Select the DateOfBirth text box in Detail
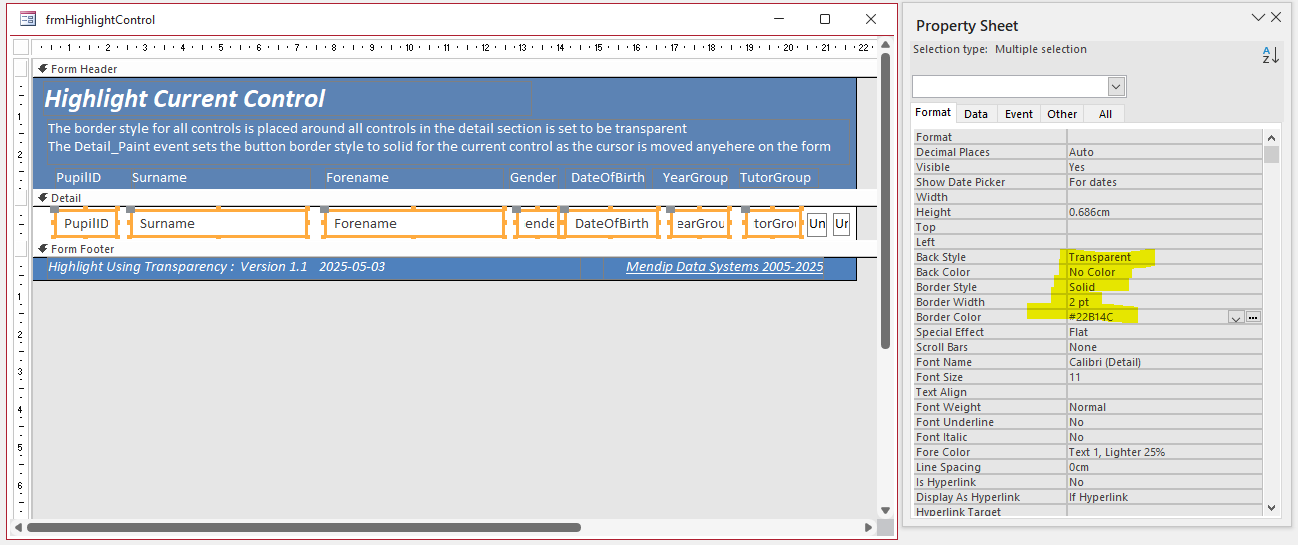Viewport: 1298px width, 545px height. [611, 224]
